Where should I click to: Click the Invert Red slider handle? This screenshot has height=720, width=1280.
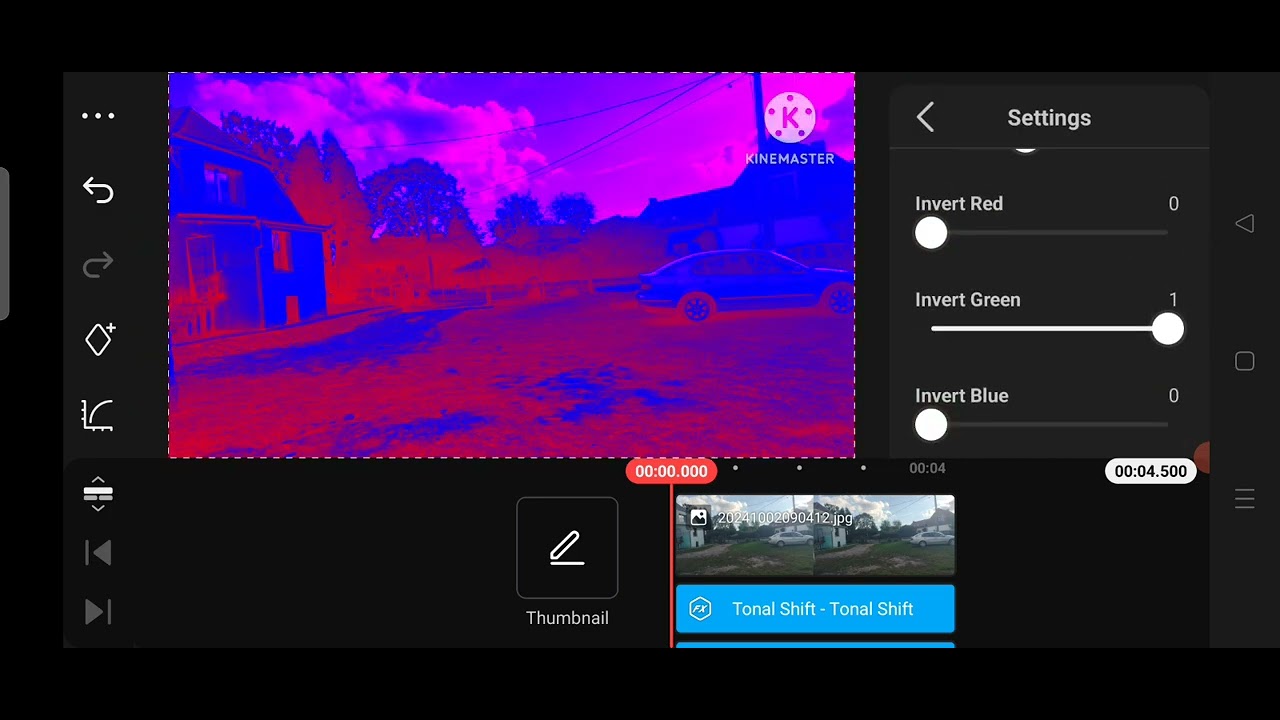pyautogui.click(x=931, y=233)
